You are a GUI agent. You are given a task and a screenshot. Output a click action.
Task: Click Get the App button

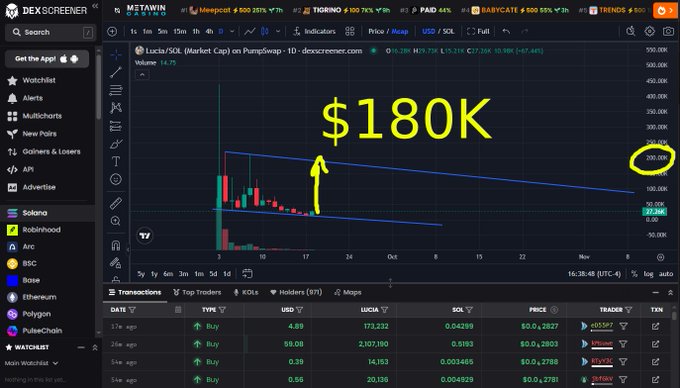click(x=47, y=59)
